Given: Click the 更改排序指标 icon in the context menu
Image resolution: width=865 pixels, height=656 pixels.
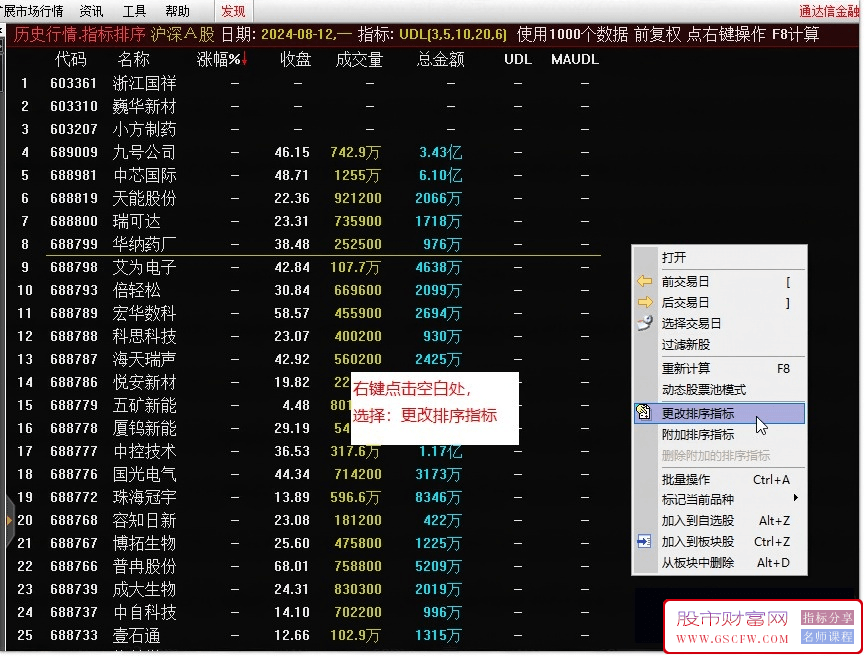Looking at the screenshot, I should (643, 413).
